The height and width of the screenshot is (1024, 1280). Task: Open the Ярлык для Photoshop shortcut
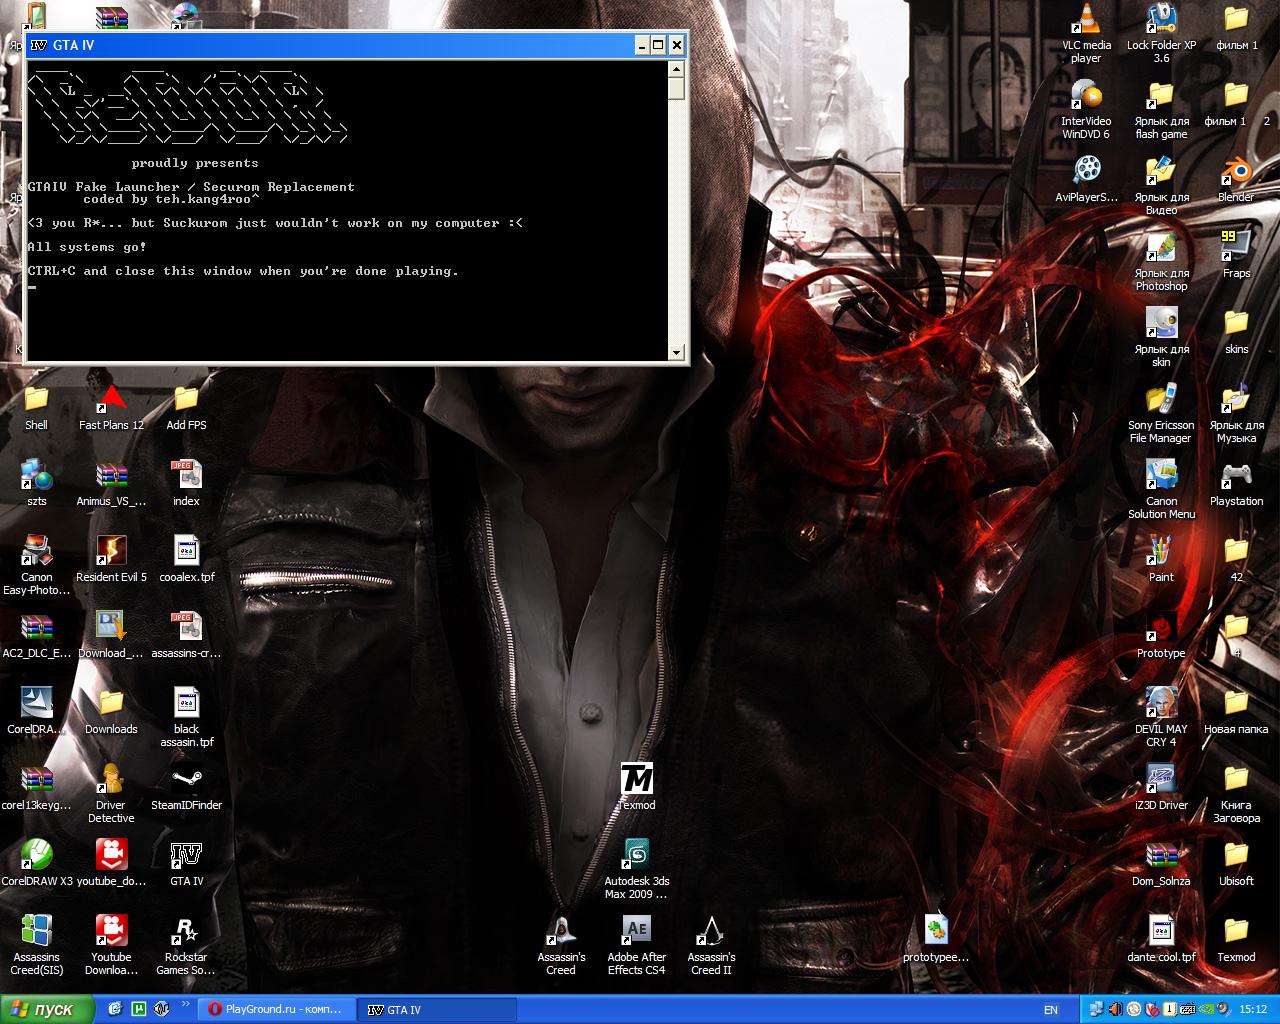pos(1161,260)
